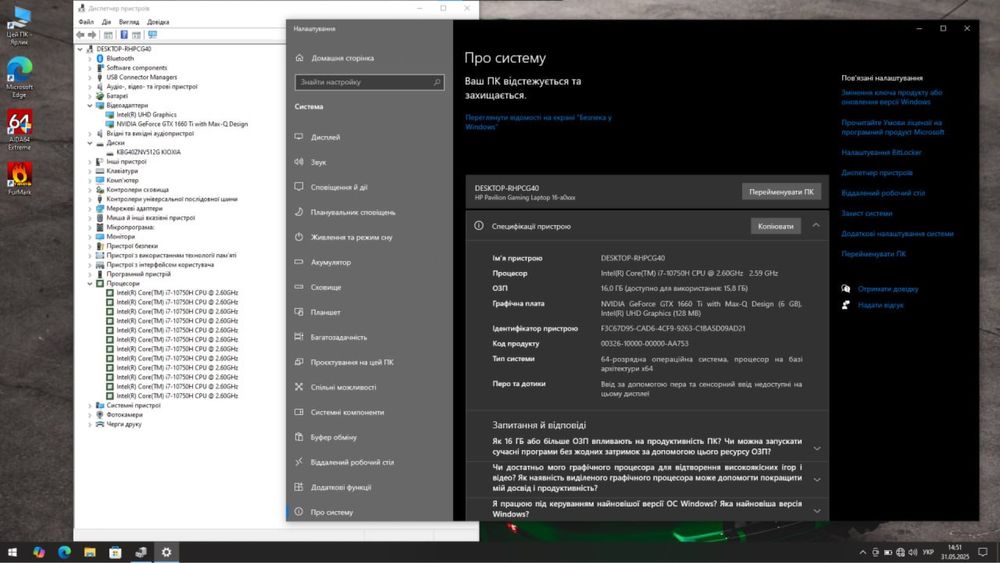Expand the Мережеві адаптери node
1000x563 pixels.
(90, 208)
